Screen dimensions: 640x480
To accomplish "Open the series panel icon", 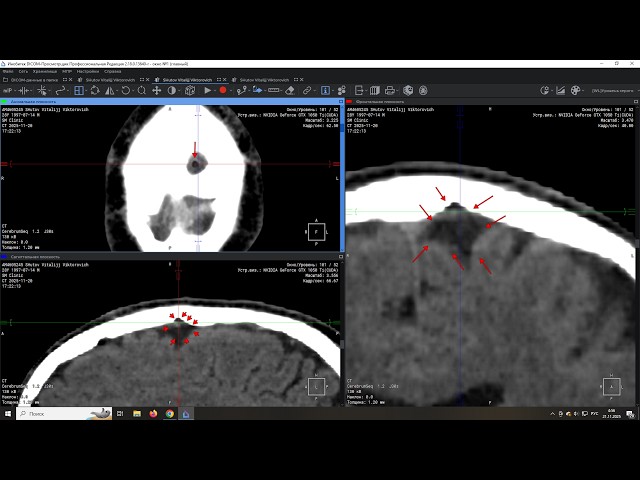I will click(x=375, y=91).
